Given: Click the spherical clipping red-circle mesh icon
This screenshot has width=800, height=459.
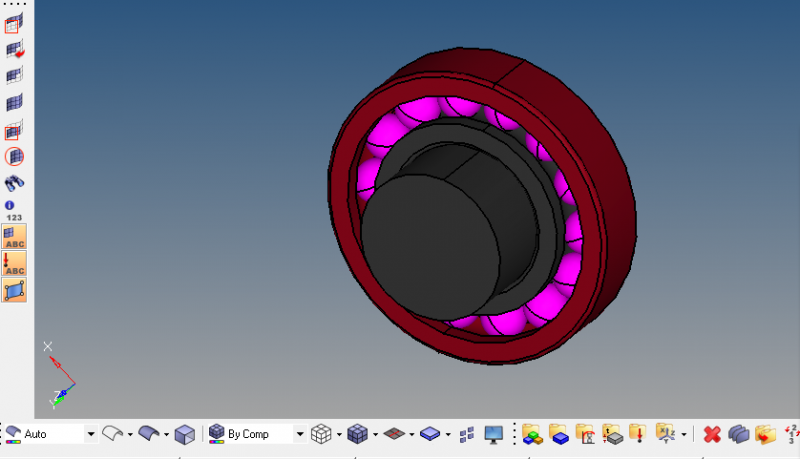Looking at the screenshot, I should 14,157.
